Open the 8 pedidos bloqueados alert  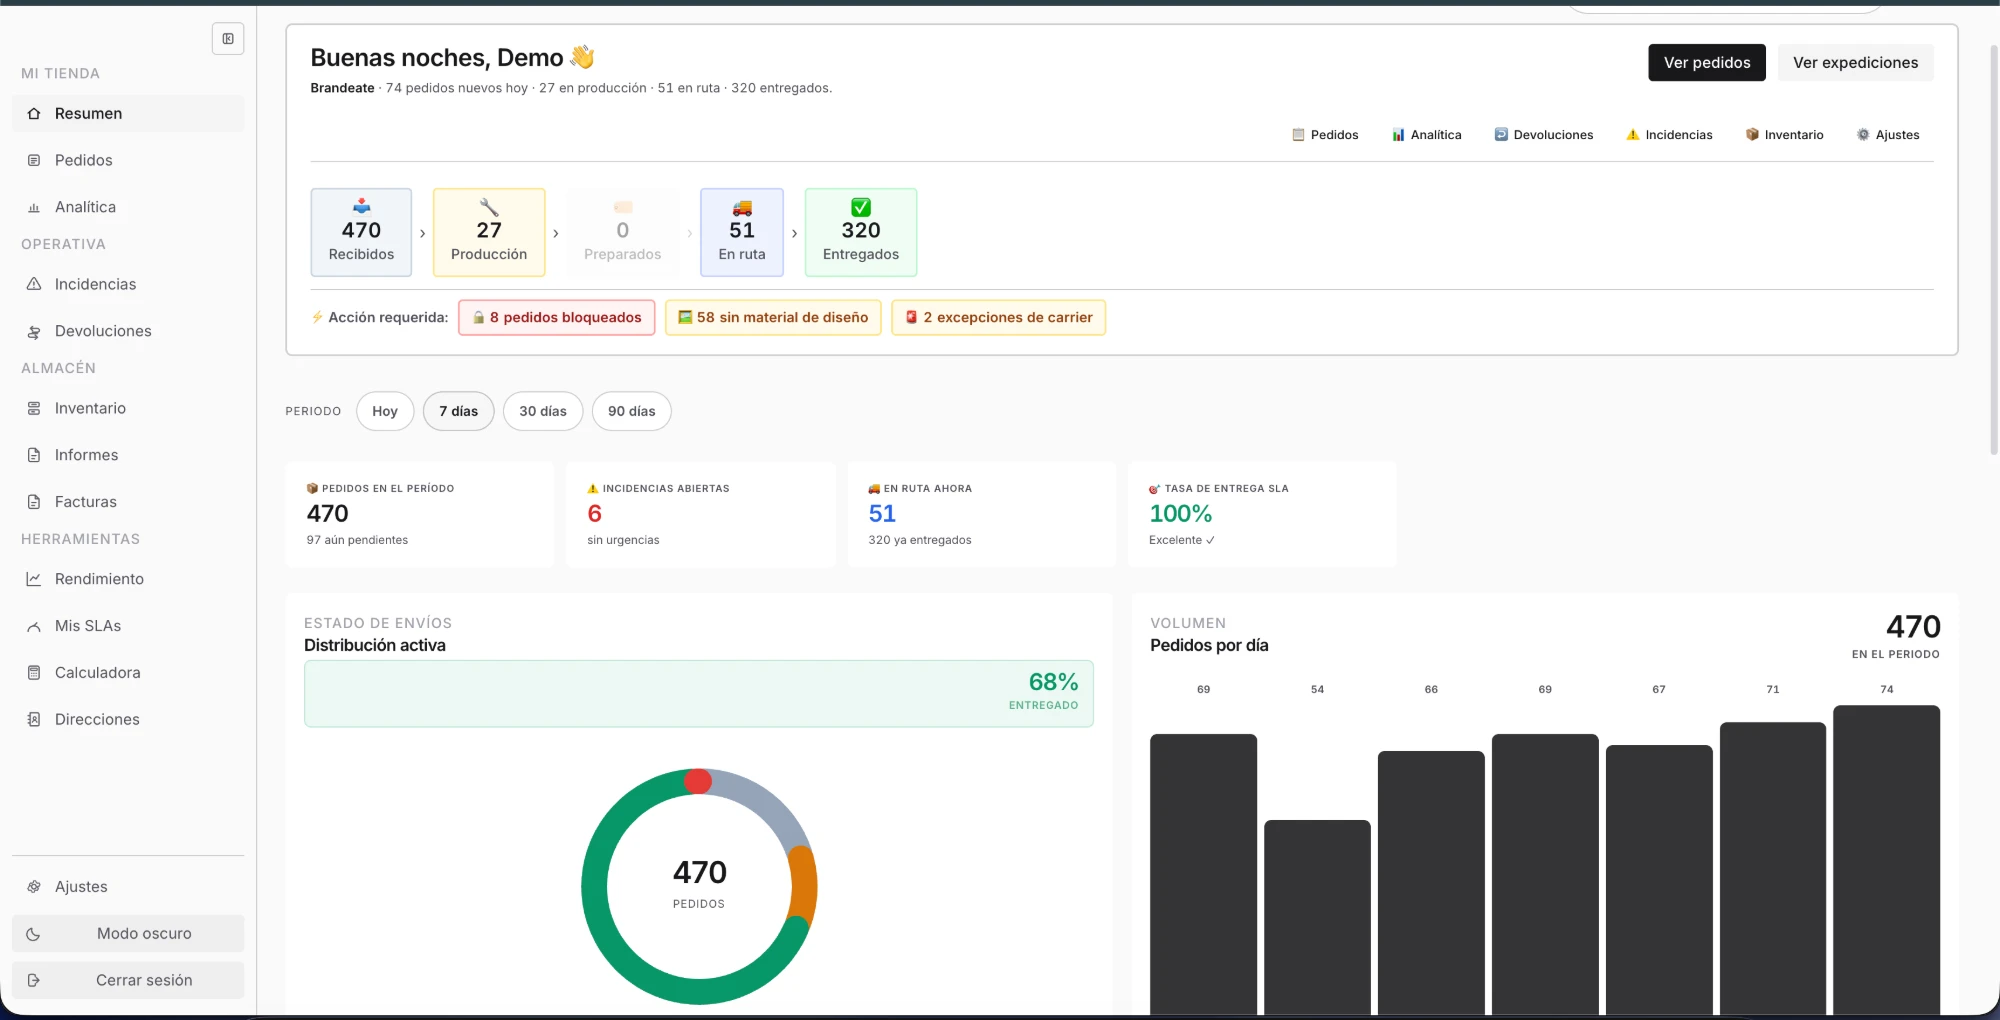tap(557, 317)
